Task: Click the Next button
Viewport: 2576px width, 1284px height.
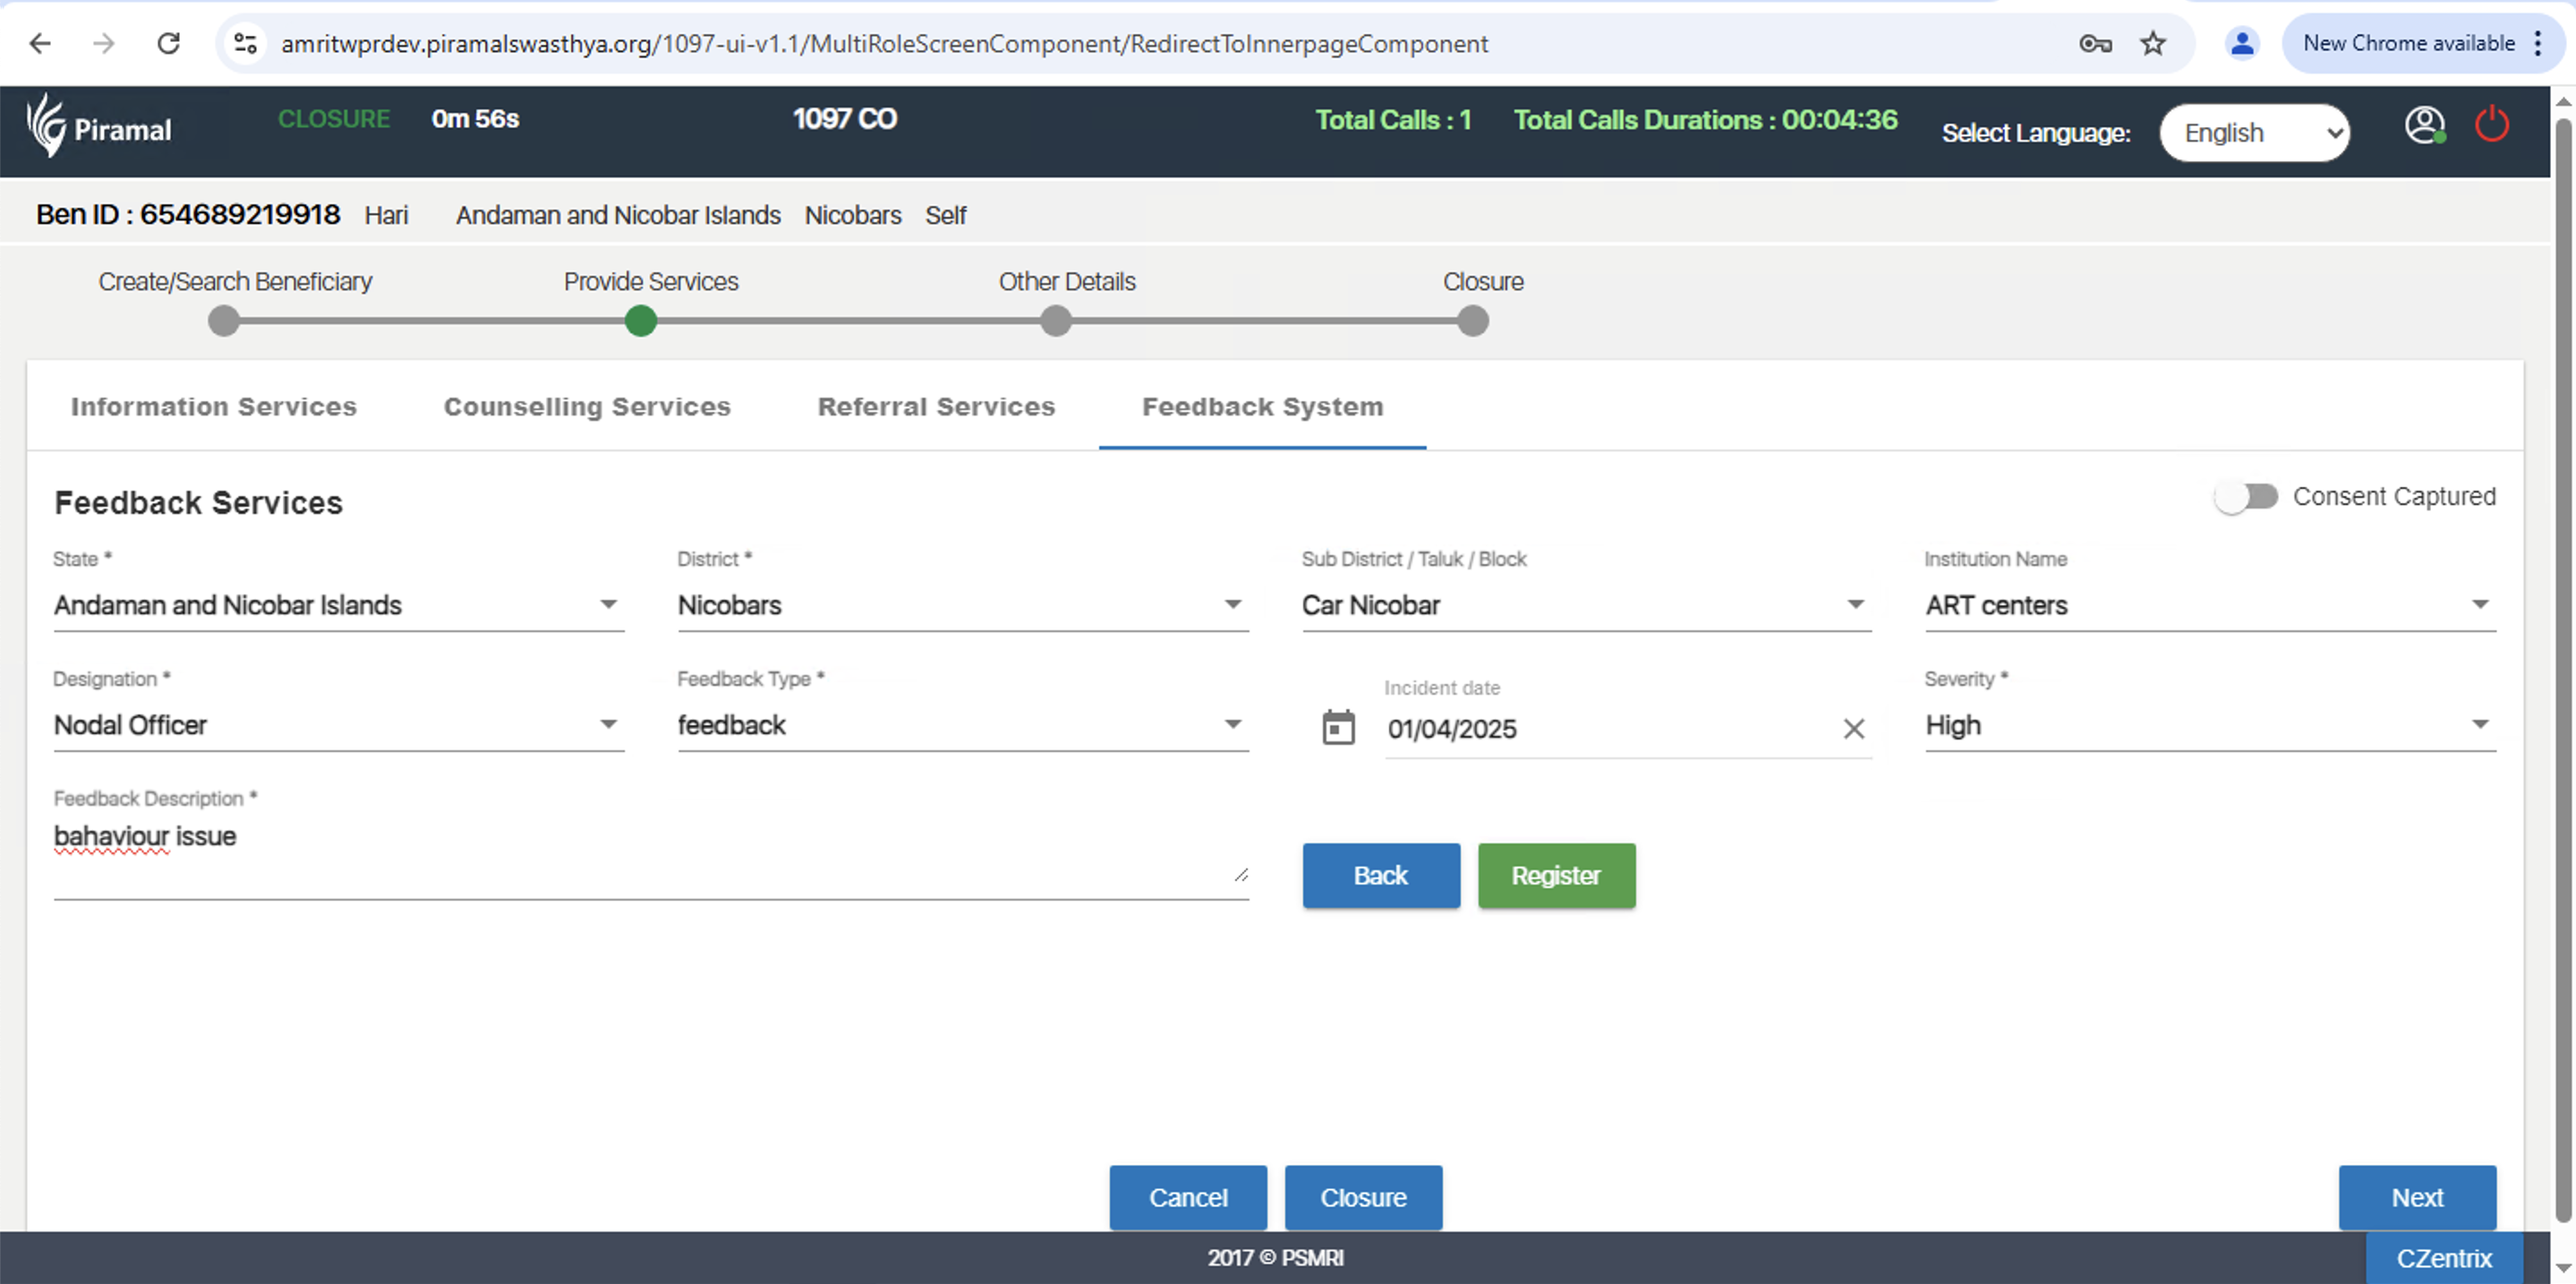Action: (x=2416, y=1197)
